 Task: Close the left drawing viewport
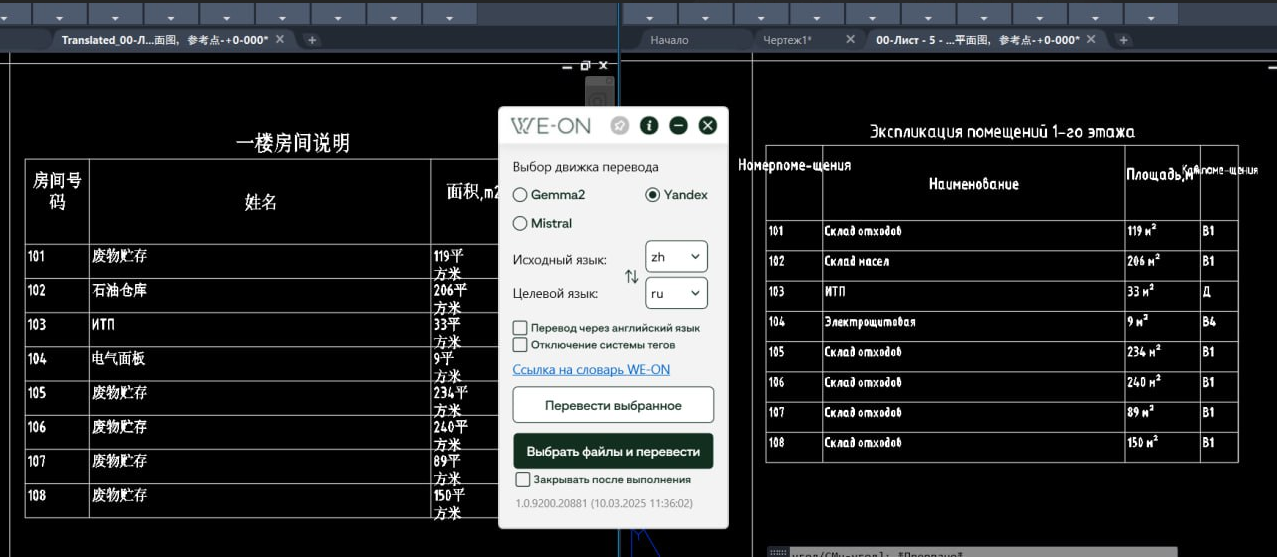(x=603, y=65)
